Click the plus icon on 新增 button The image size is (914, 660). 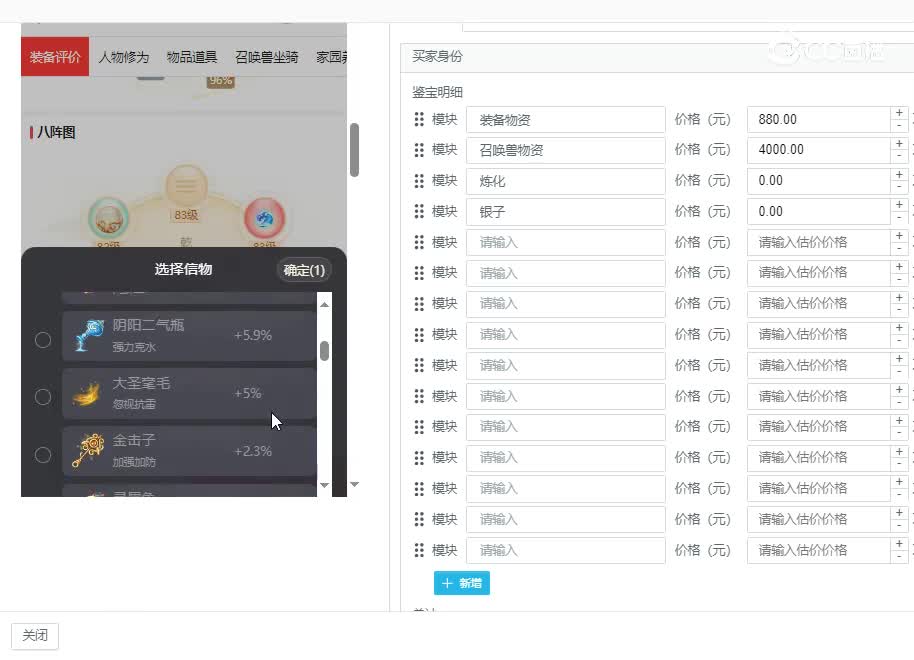[447, 583]
